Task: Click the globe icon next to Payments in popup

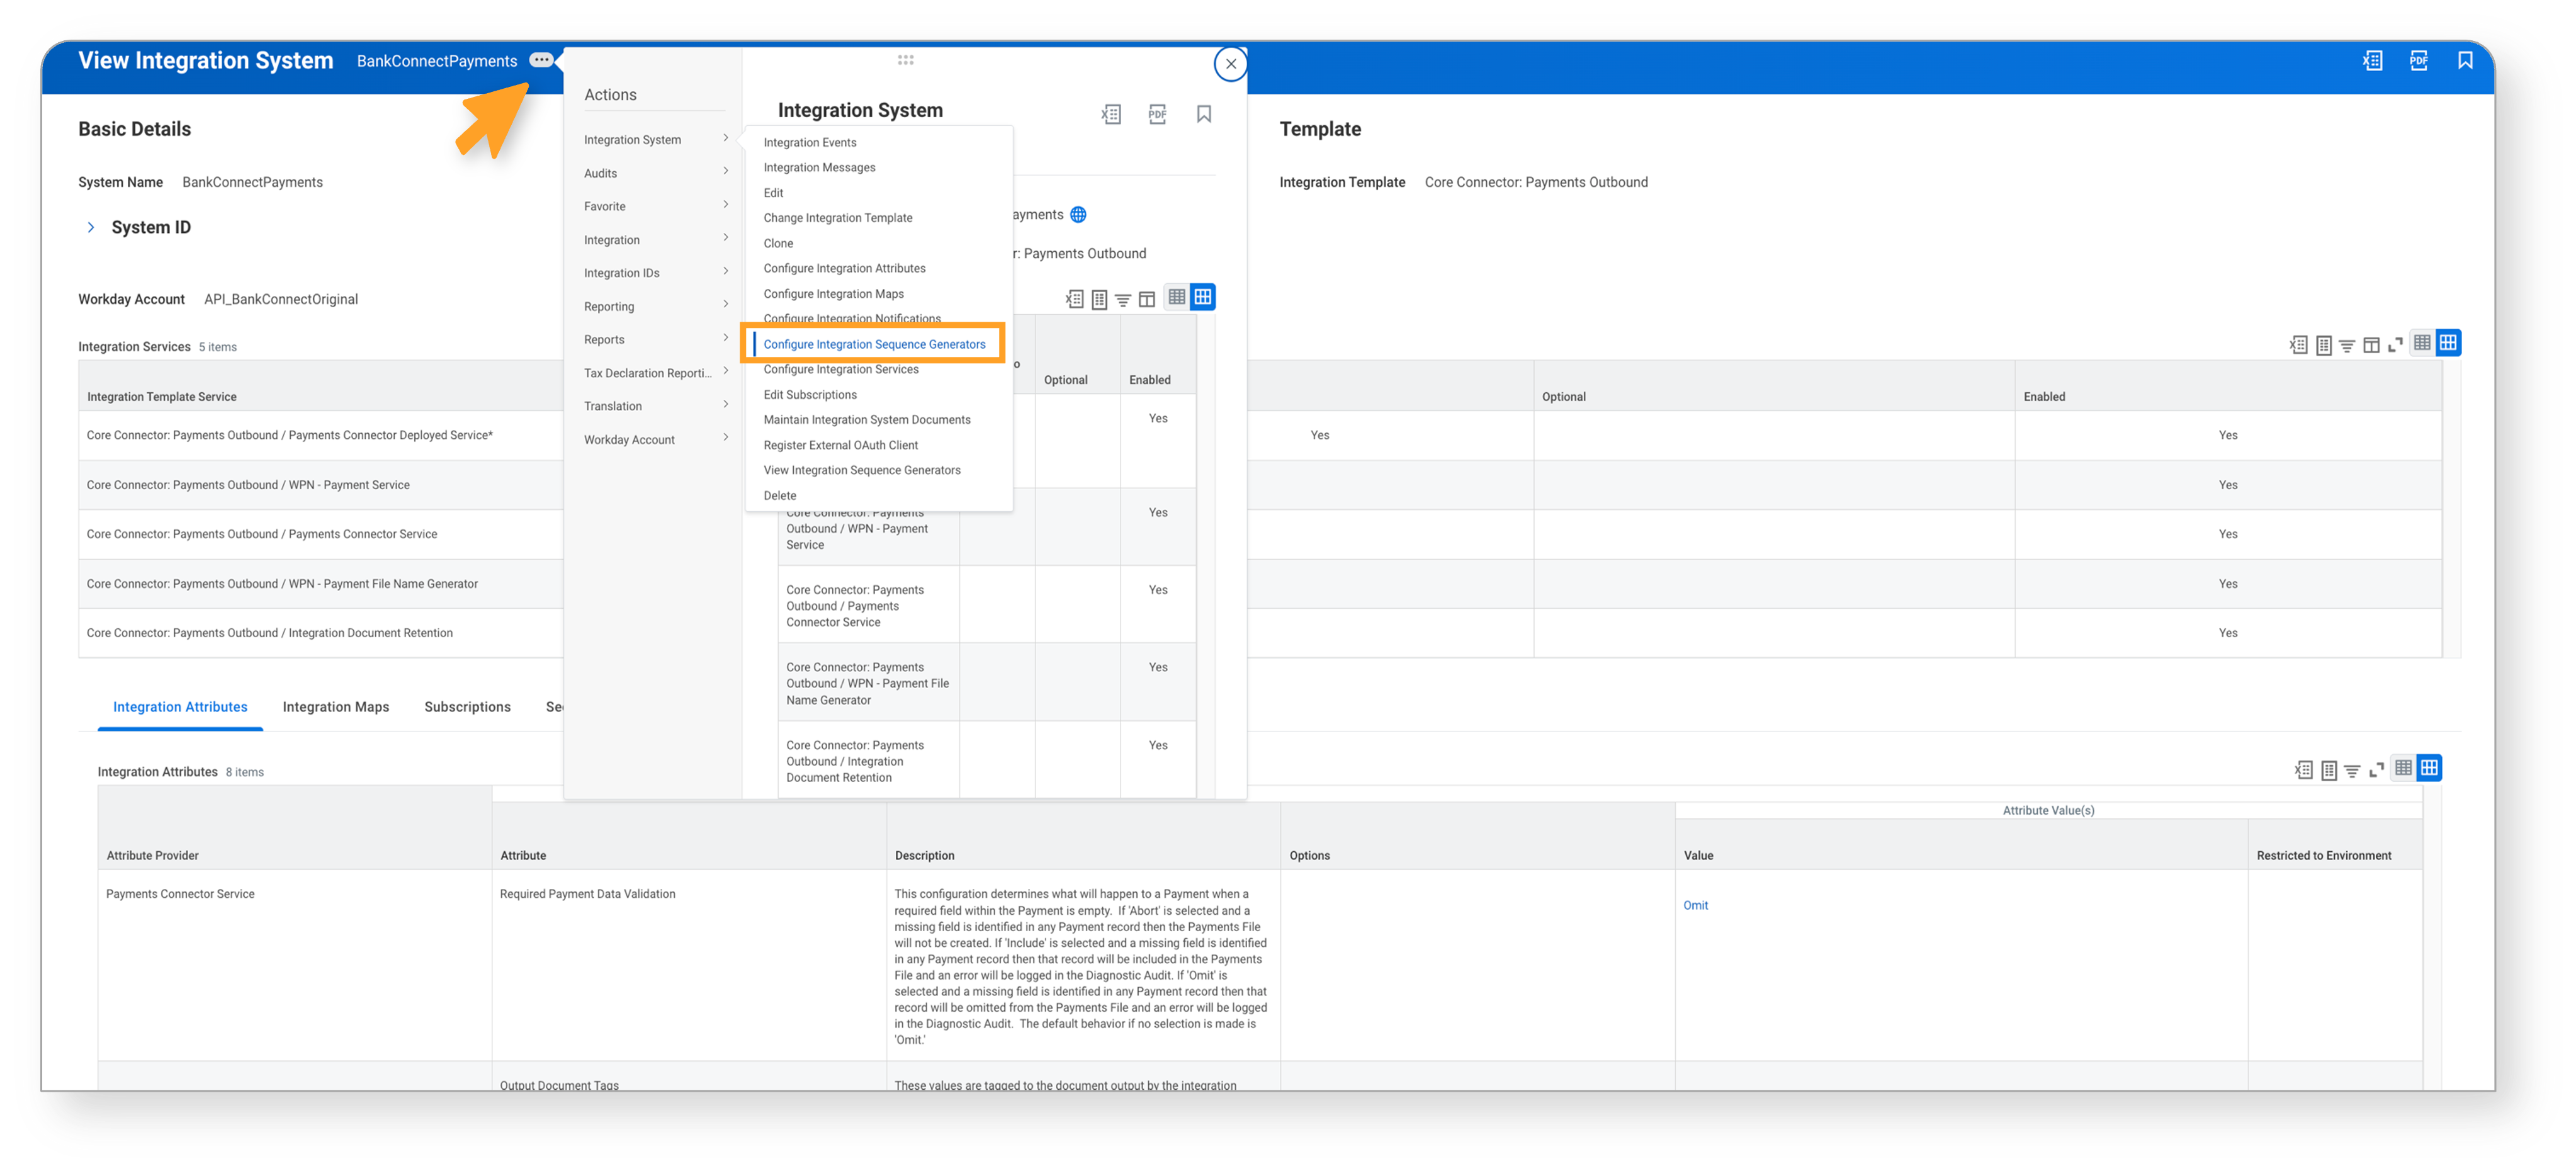Action: pyautogui.click(x=1078, y=214)
